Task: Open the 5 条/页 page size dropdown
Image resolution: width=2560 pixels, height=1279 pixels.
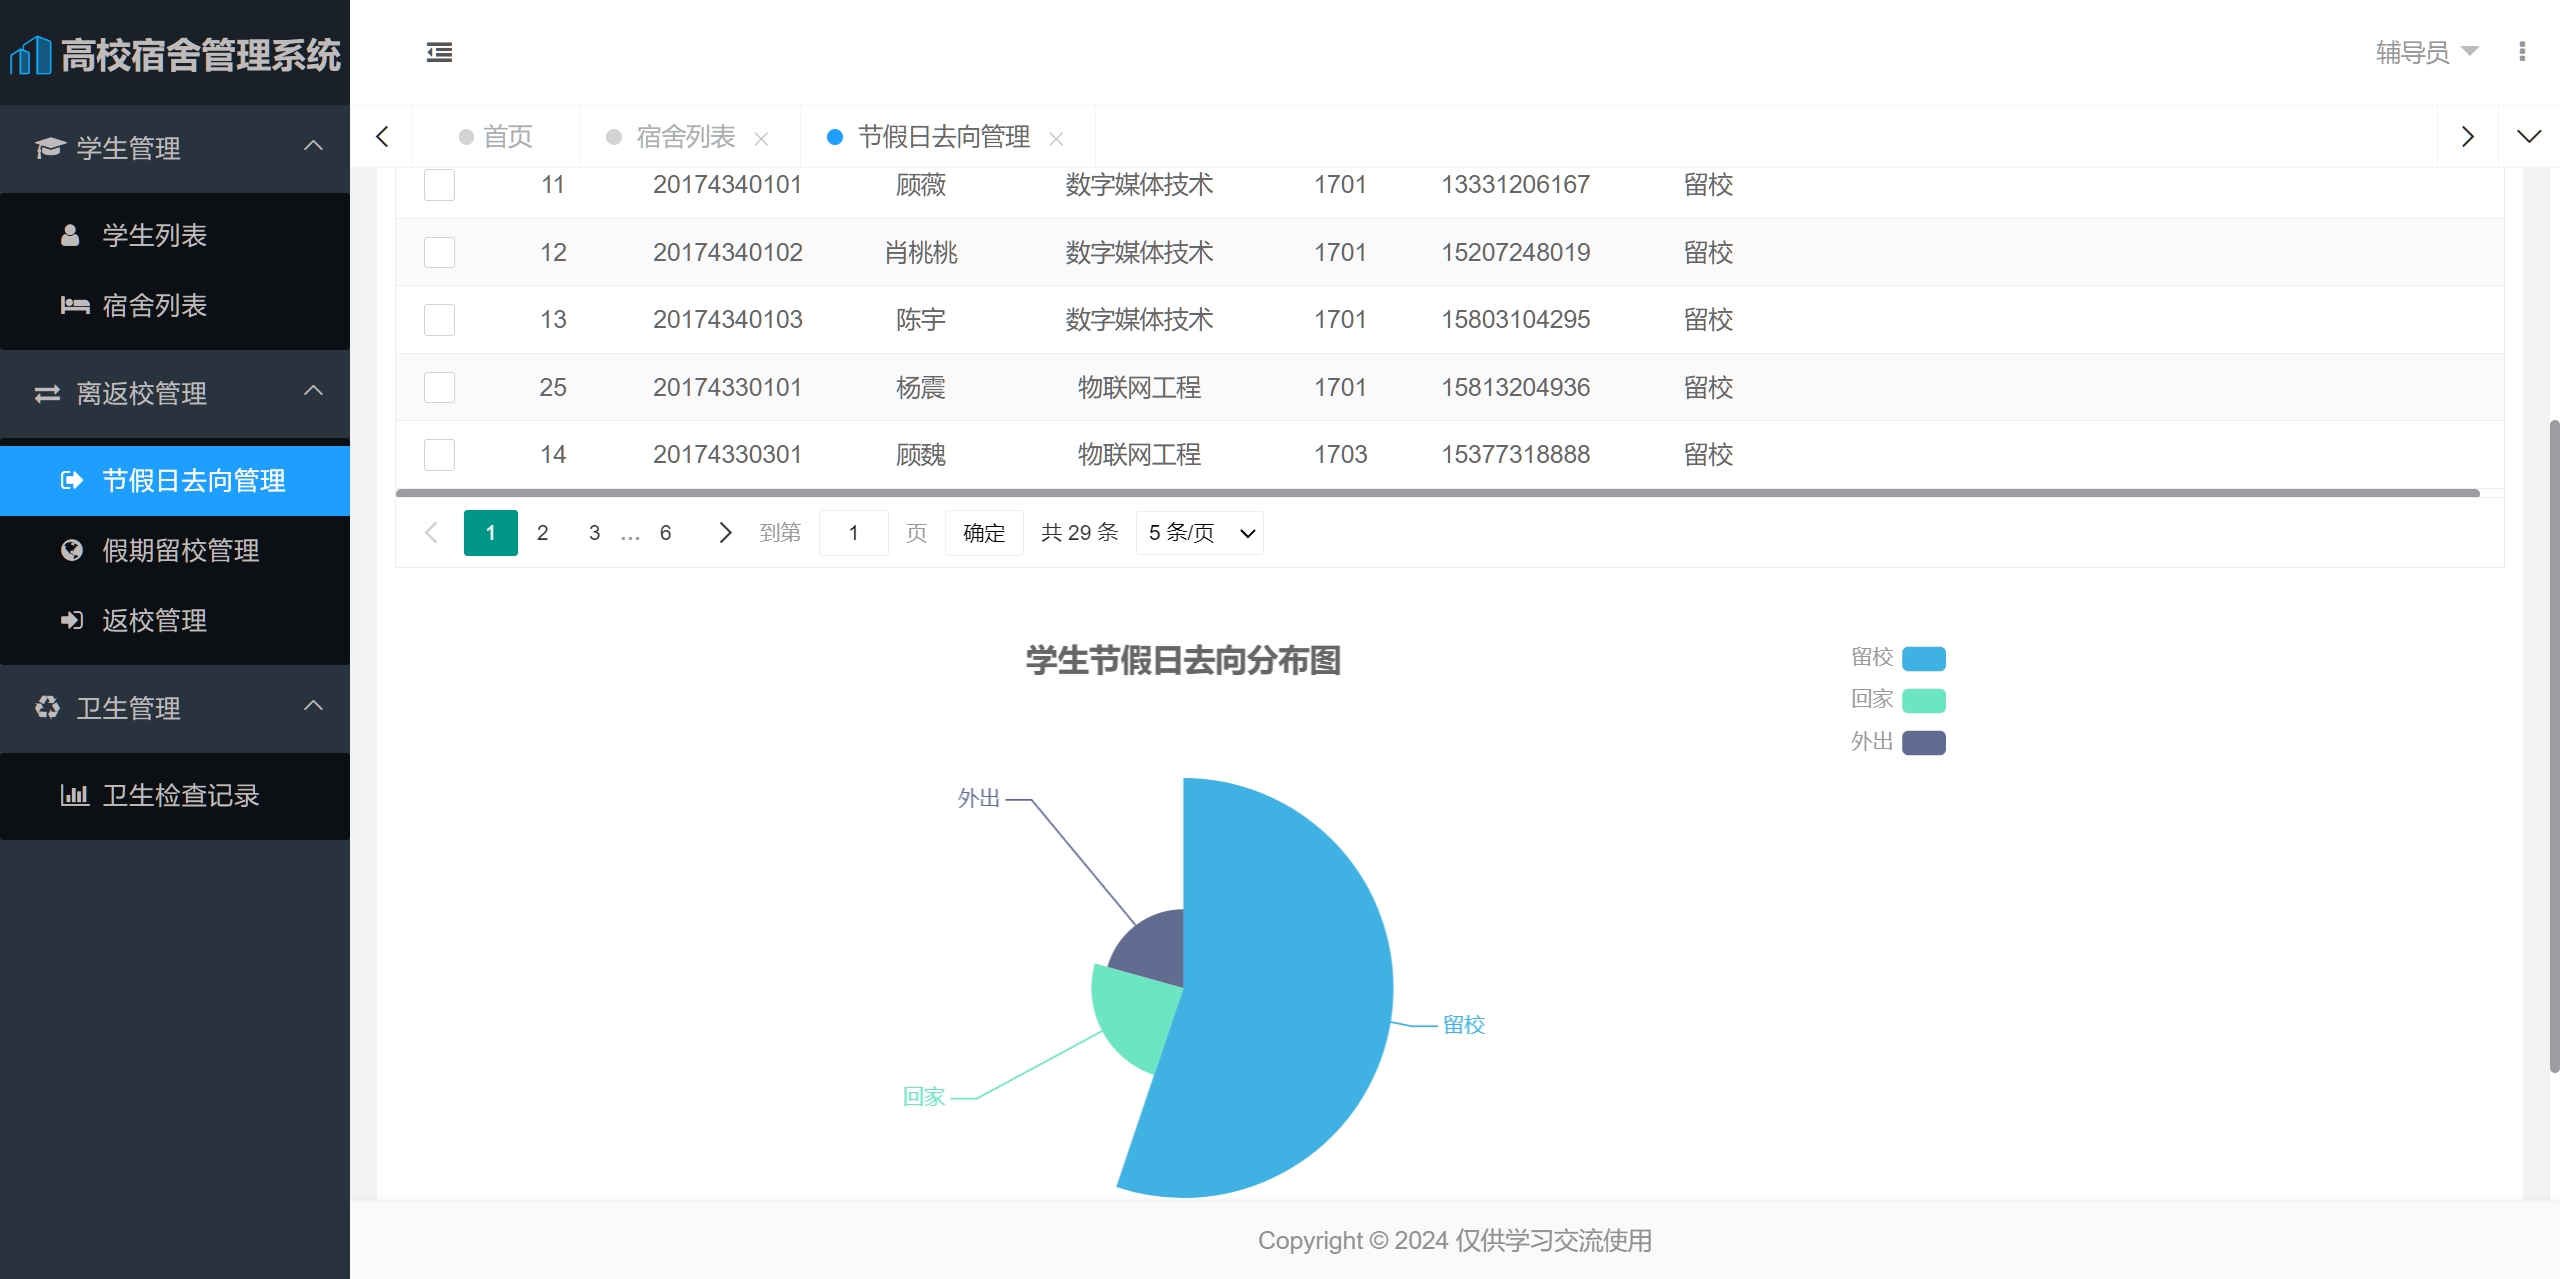Action: click(1200, 533)
